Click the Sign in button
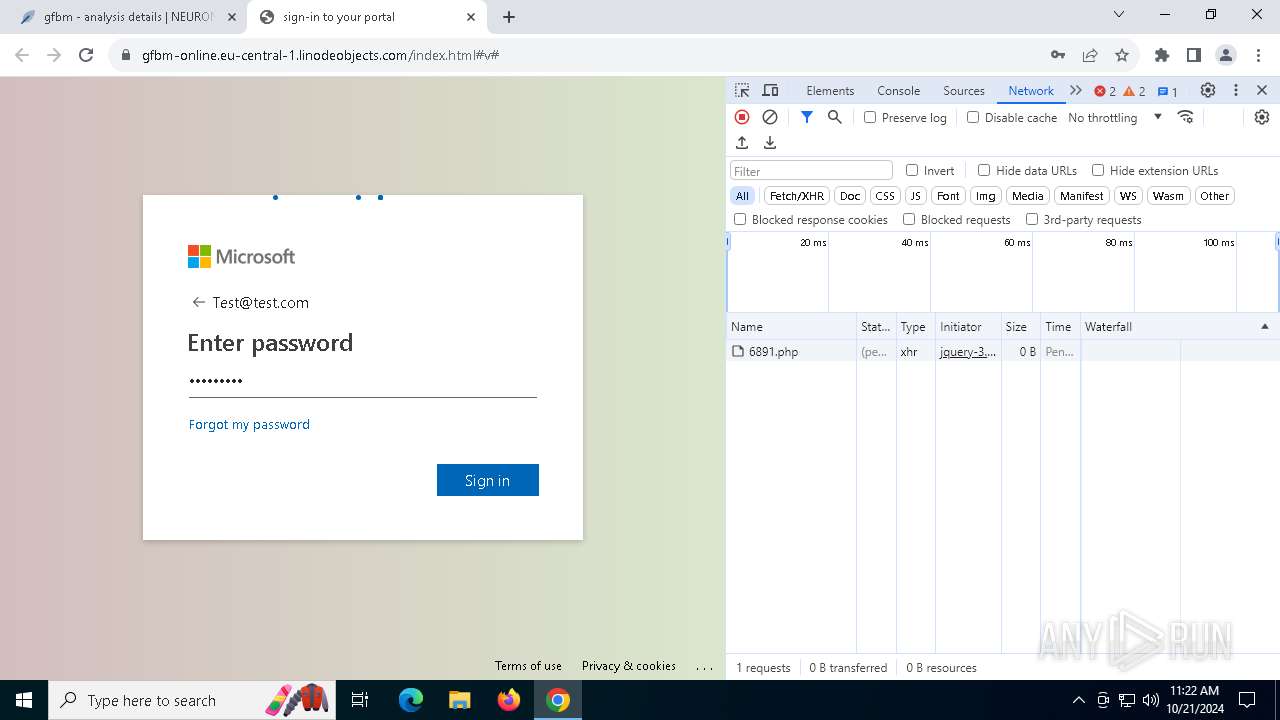The image size is (1280, 720). click(487, 480)
